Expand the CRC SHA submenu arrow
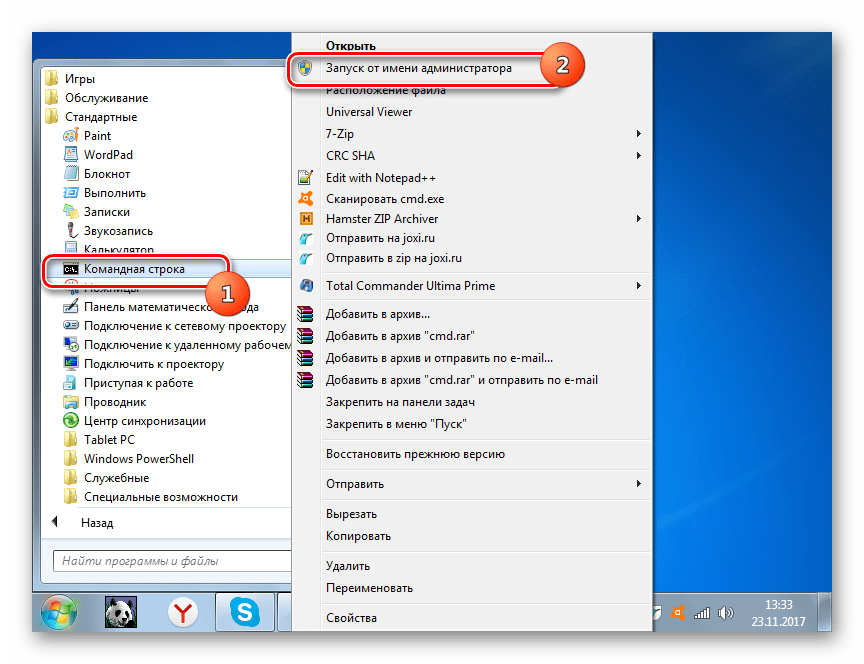The height and width of the screenshot is (664, 864). pyautogui.click(x=639, y=155)
